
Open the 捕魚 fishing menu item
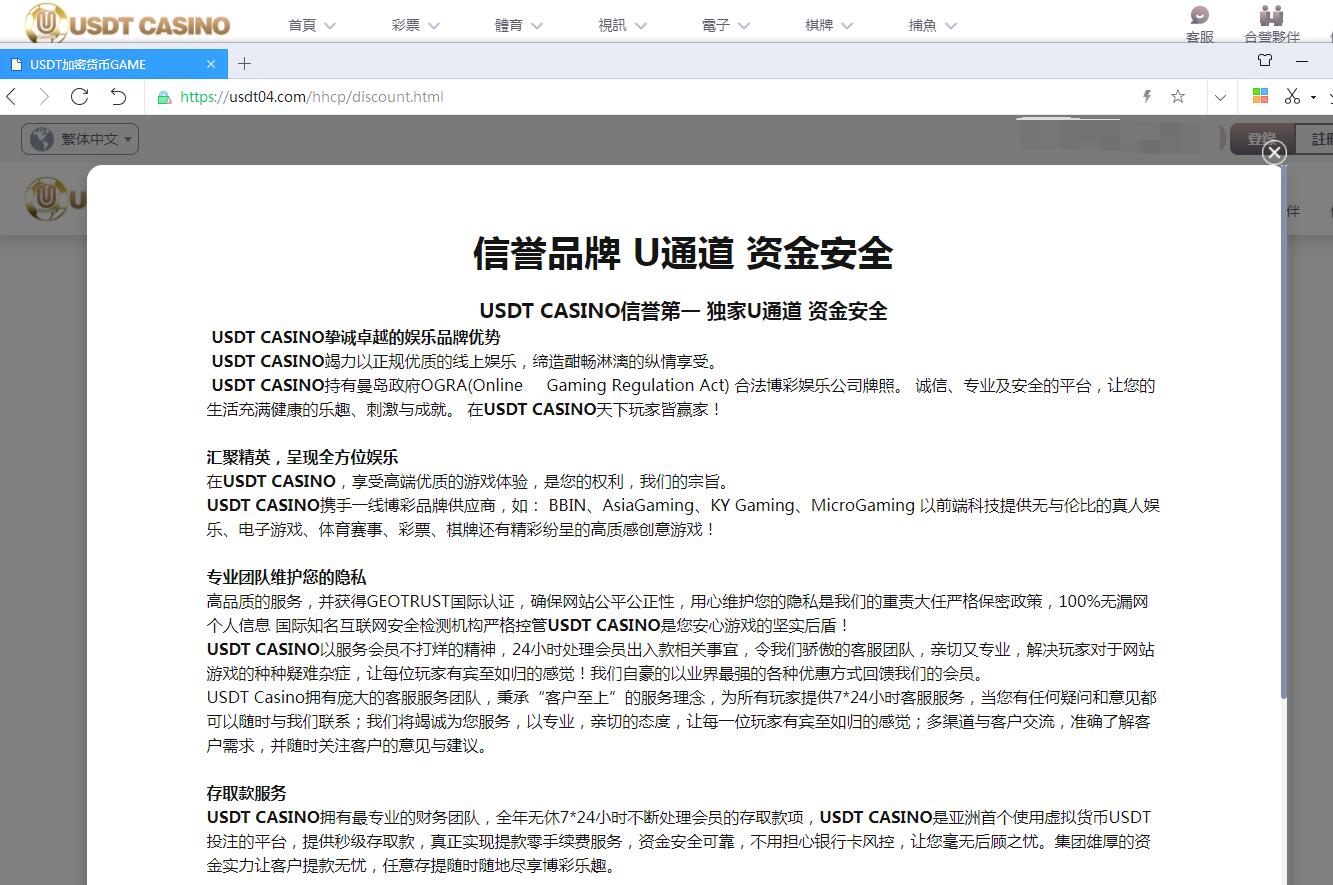[x=922, y=26]
